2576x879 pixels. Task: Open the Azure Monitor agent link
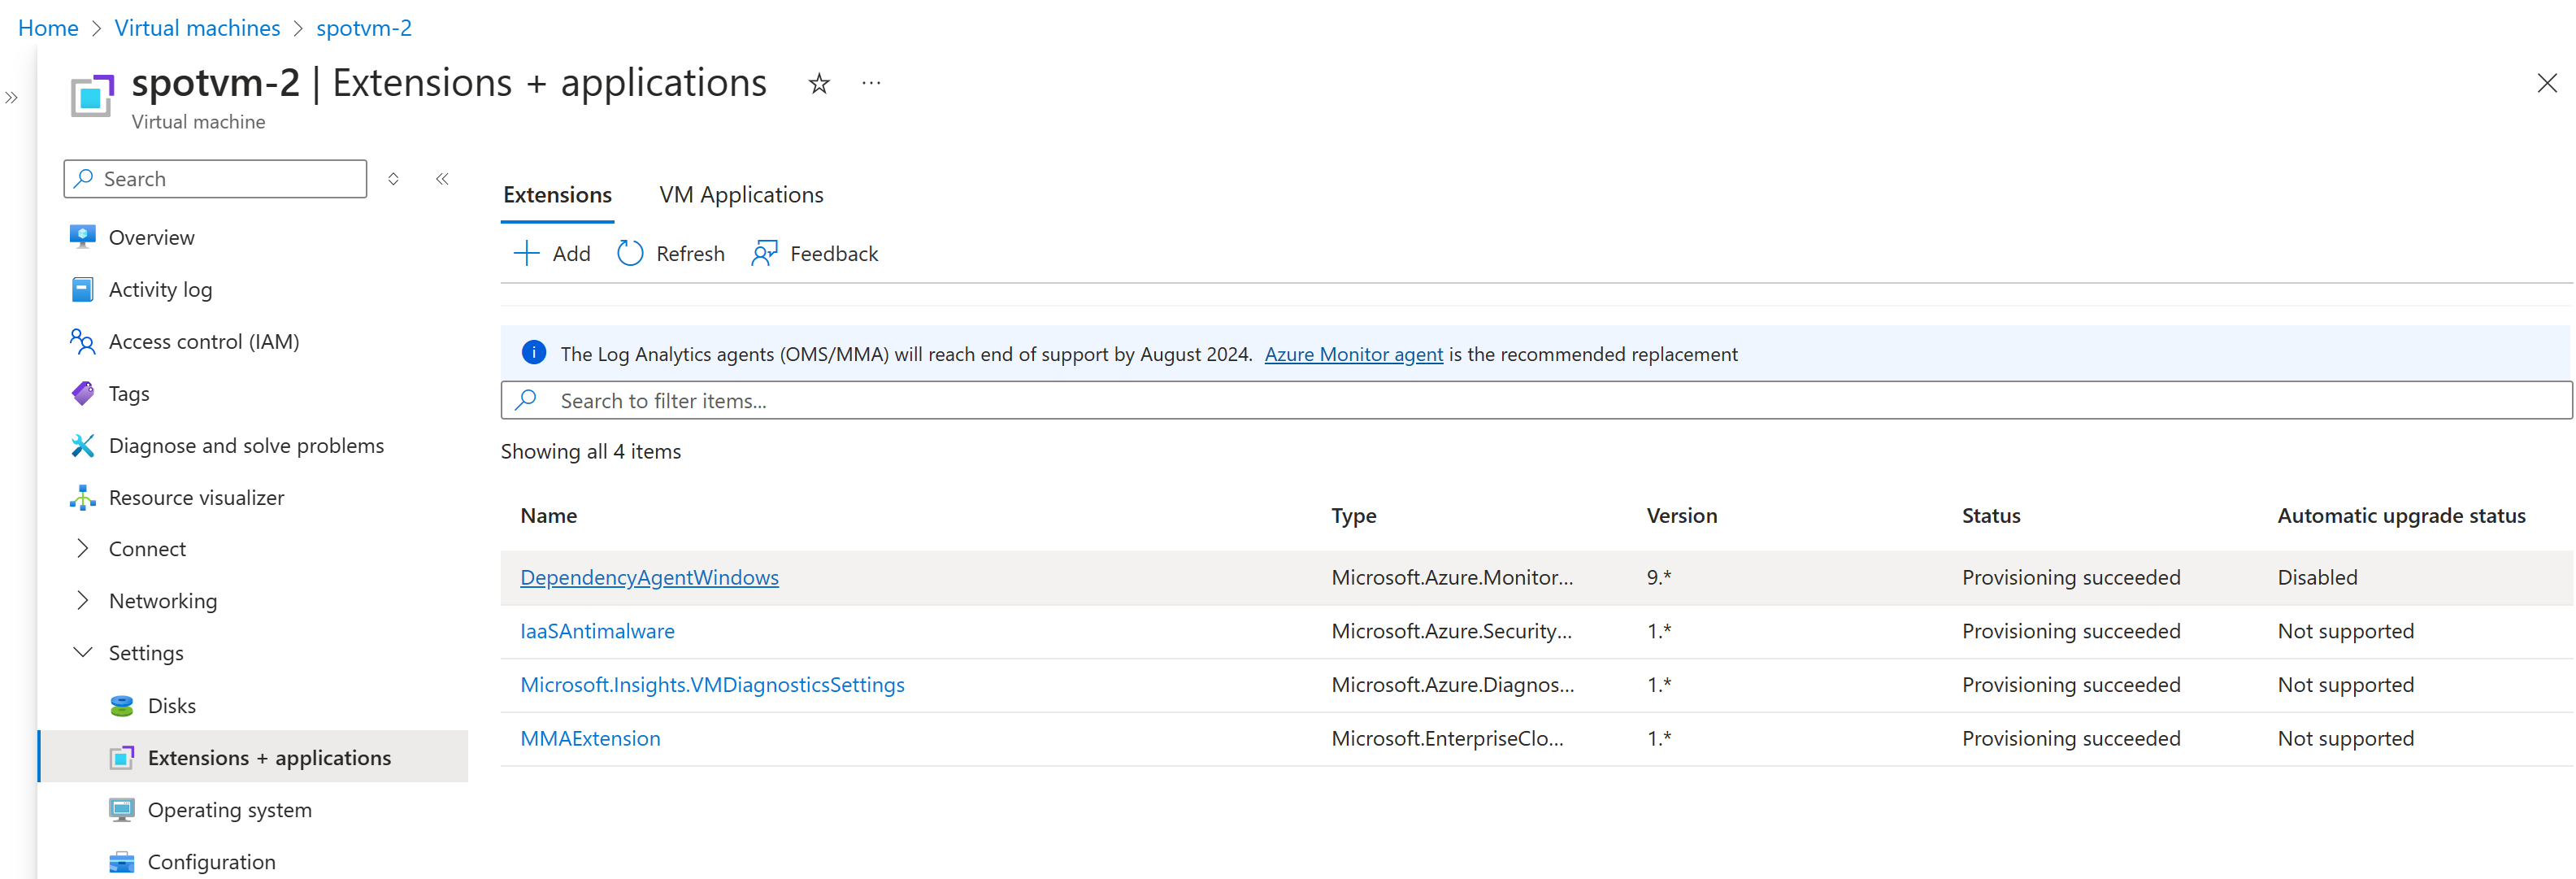(1353, 353)
